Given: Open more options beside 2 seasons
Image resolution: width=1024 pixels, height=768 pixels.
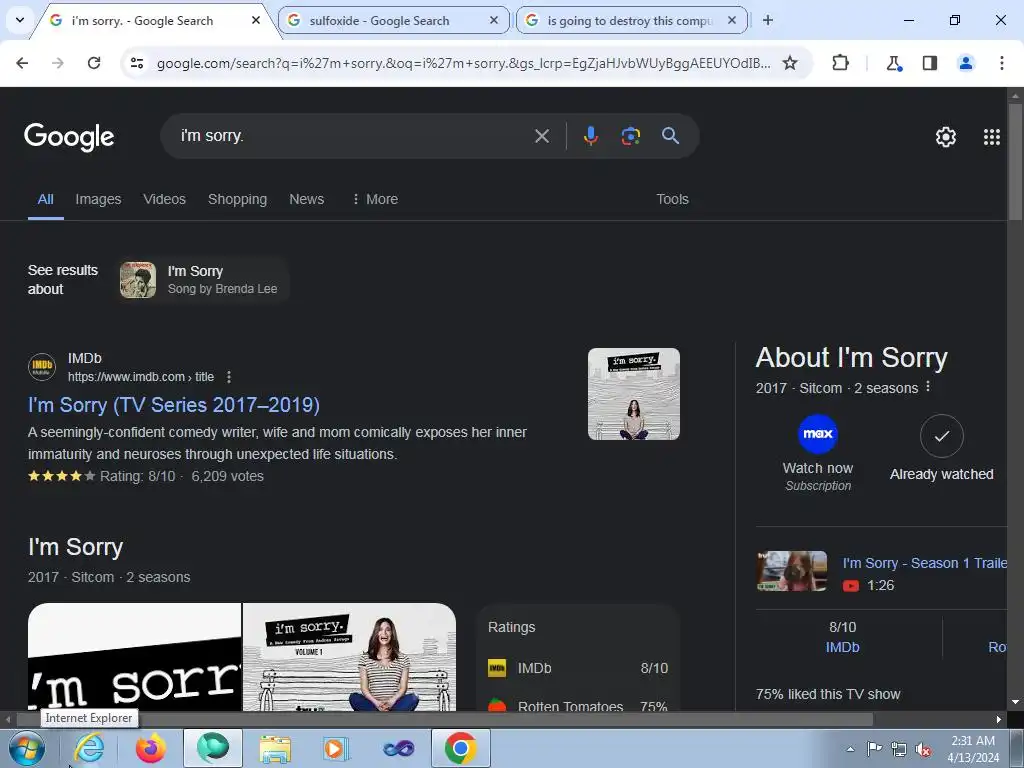Looking at the screenshot, I should (928, 387).
